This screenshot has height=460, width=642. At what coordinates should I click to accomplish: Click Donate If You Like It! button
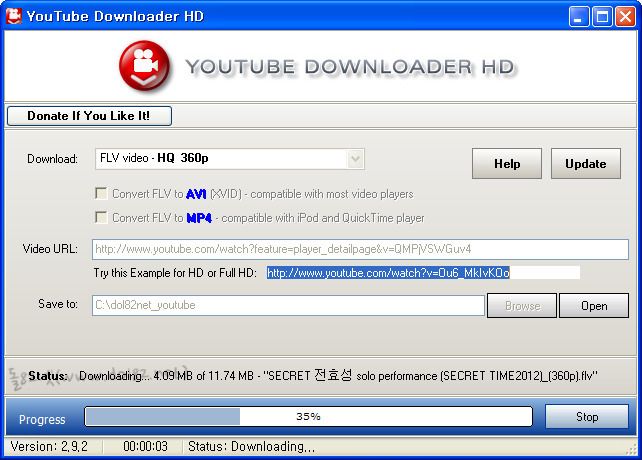[89, 116]
